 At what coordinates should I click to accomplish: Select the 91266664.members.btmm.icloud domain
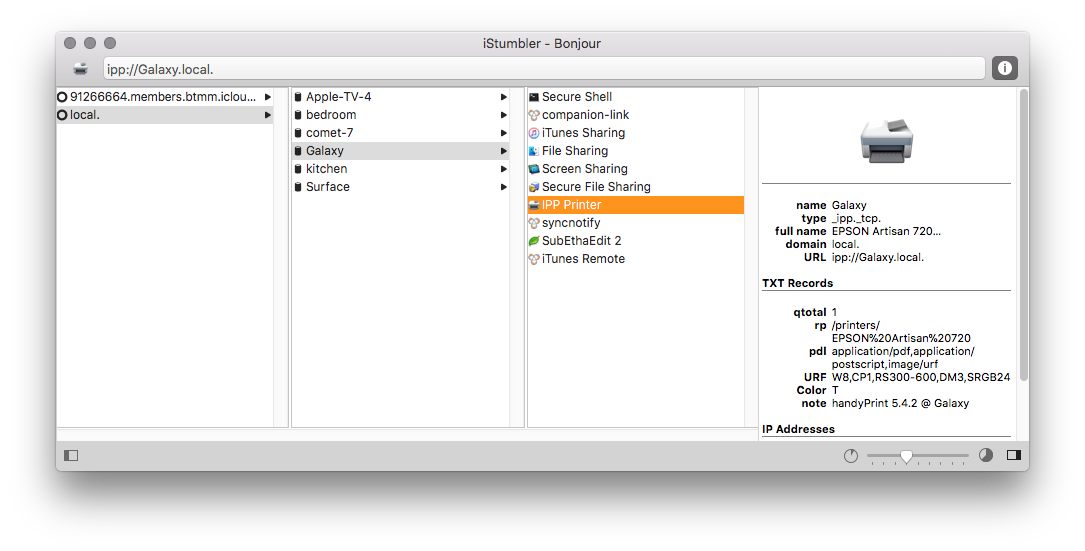coord(165,97)
